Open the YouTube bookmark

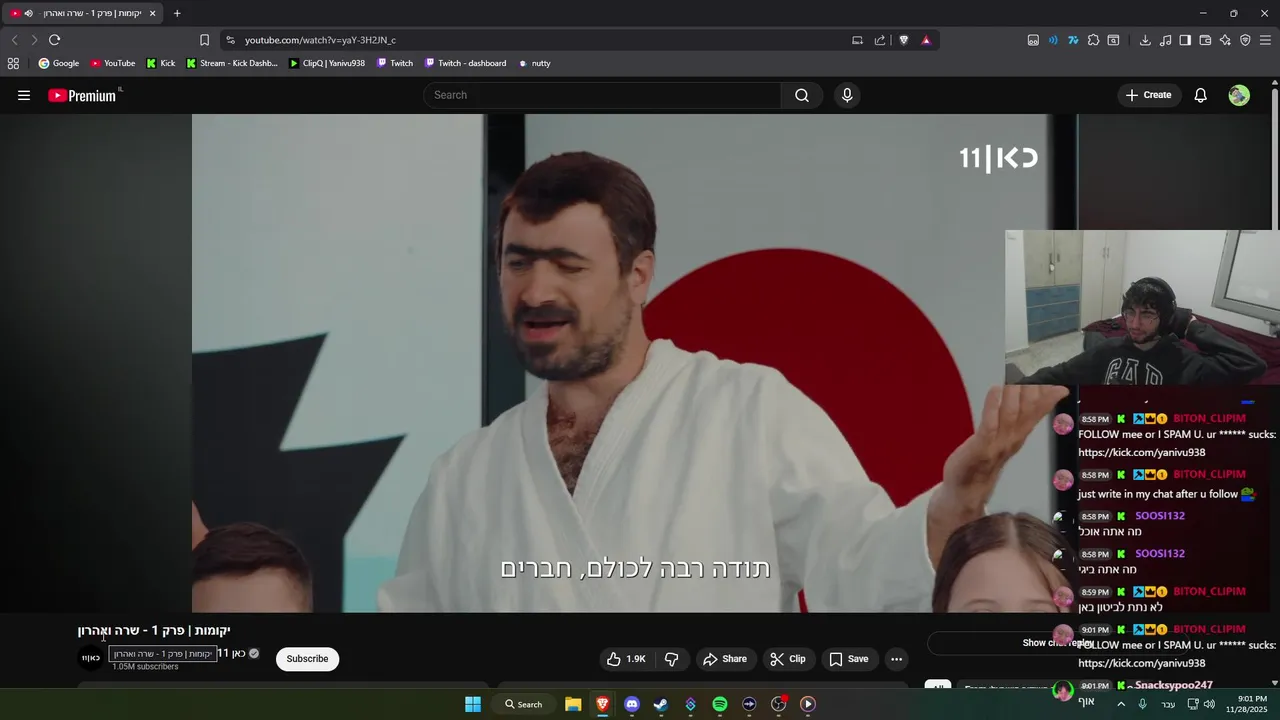coord(112,63)
